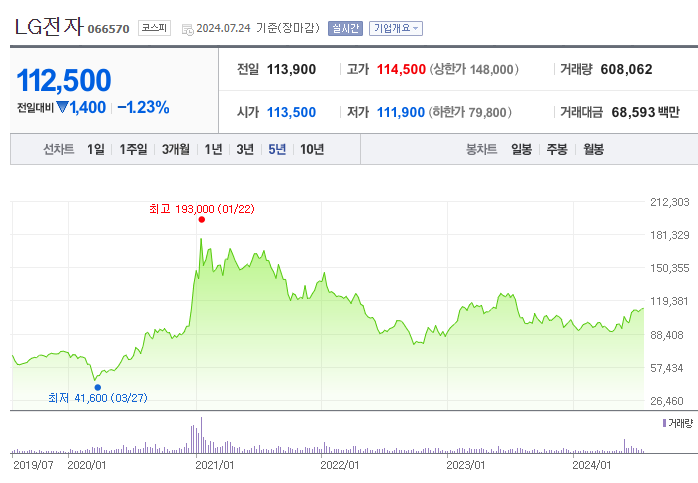Image resolution: width=698 pixels, height=483 pixels.
Task: Click the calendar clock icon beside the date
Action: [x=187, y=29]
